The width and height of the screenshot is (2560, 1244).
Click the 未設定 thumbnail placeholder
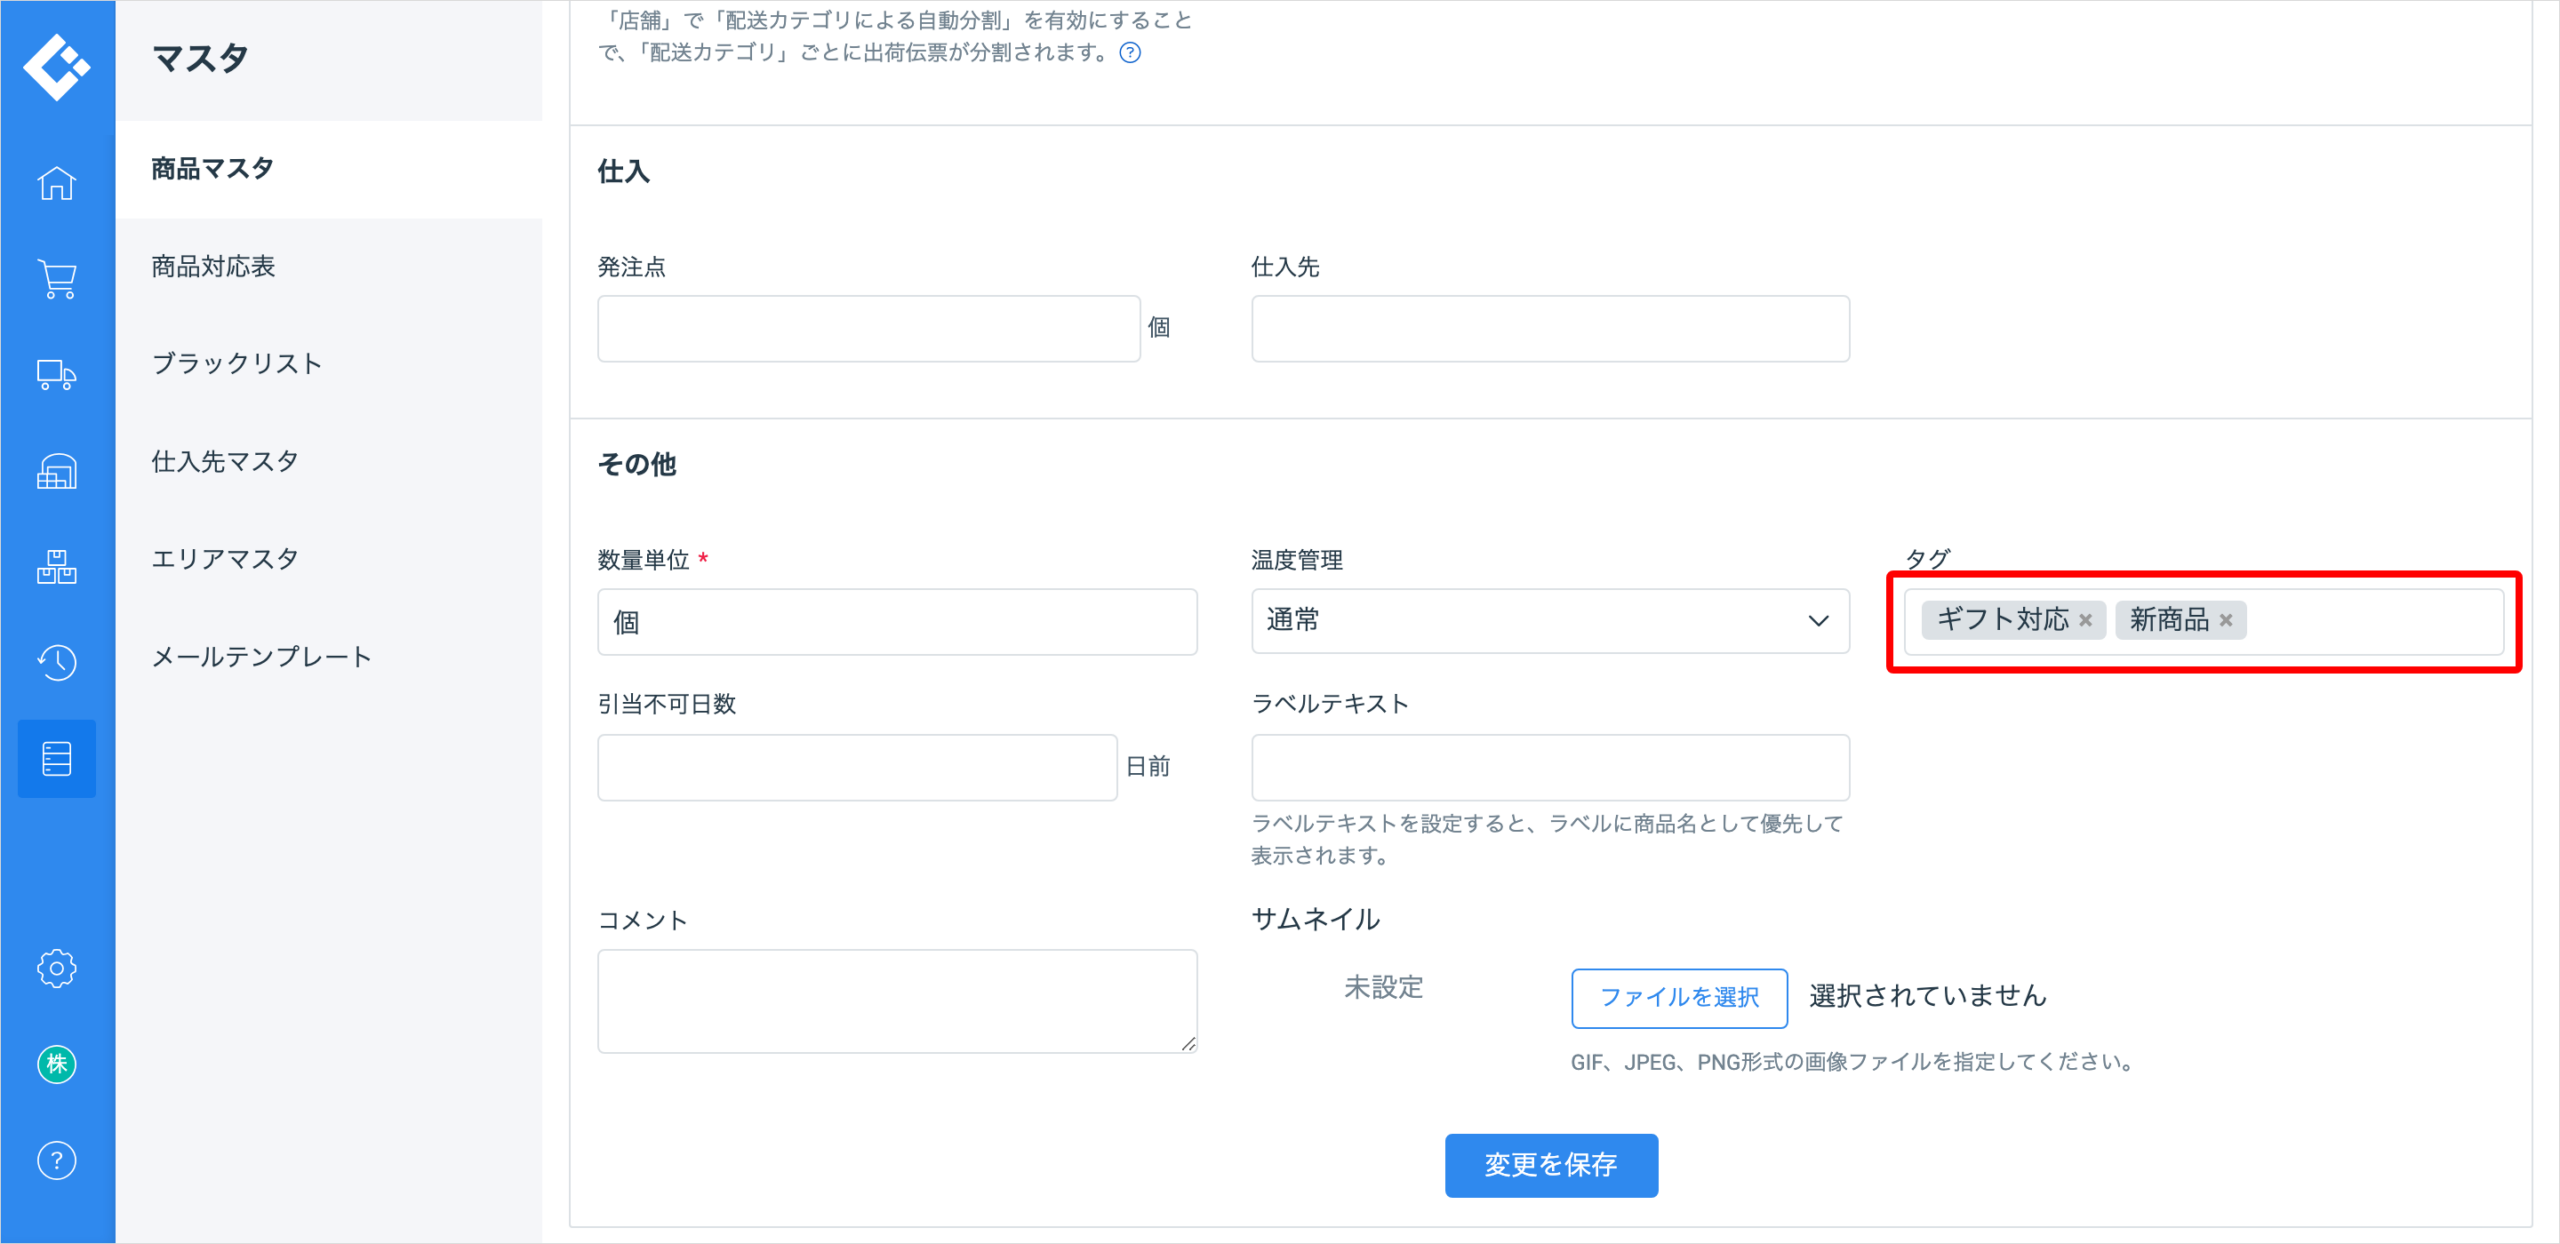(1383, 988)
